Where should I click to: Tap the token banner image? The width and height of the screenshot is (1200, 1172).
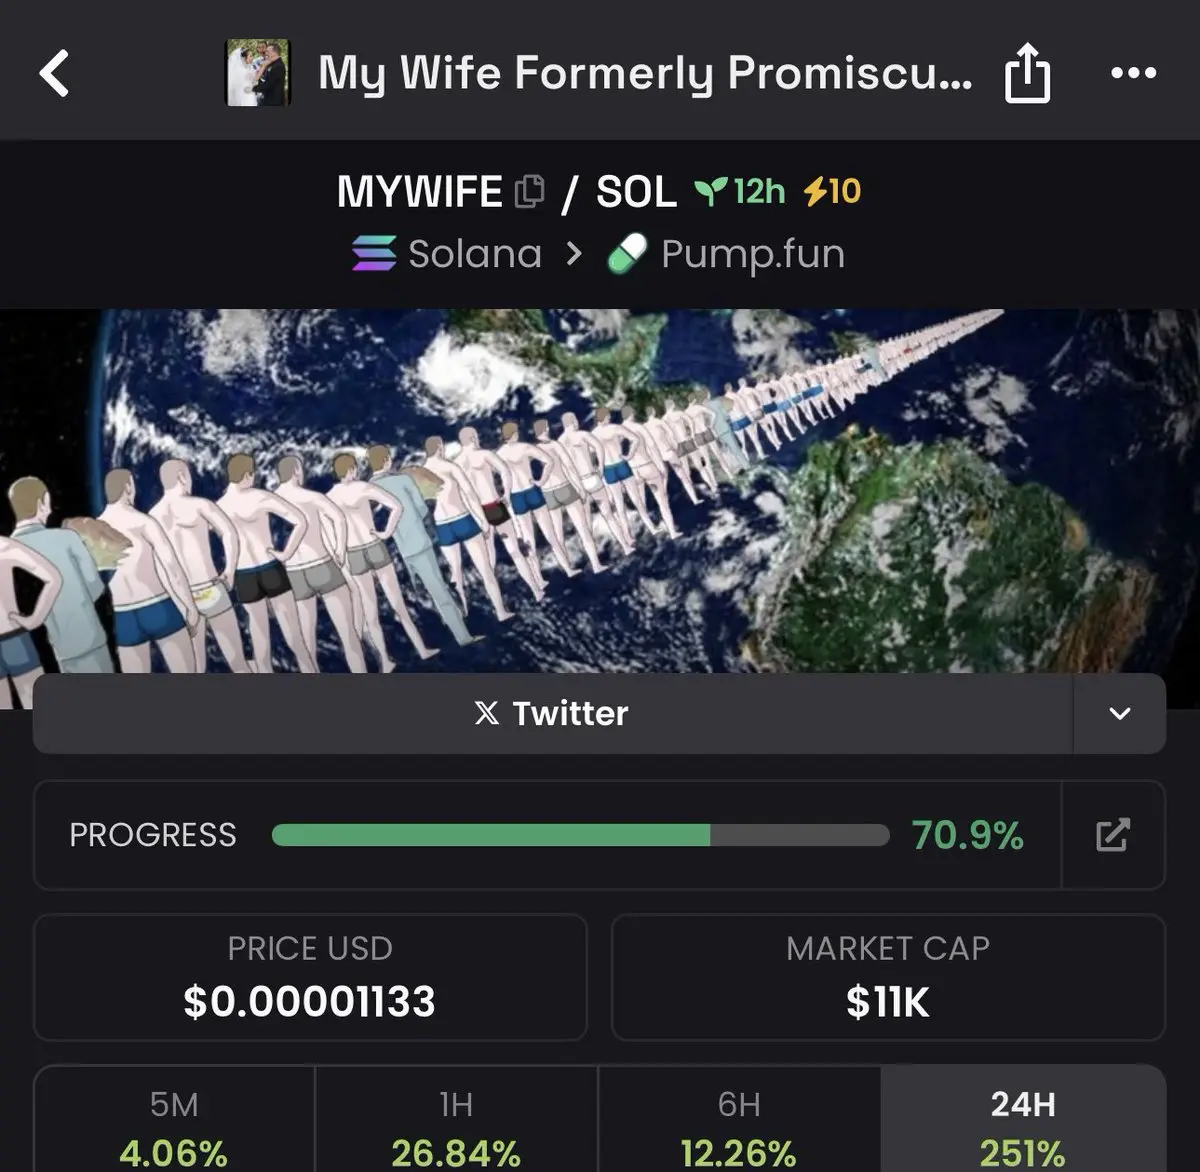click(600, 490)
